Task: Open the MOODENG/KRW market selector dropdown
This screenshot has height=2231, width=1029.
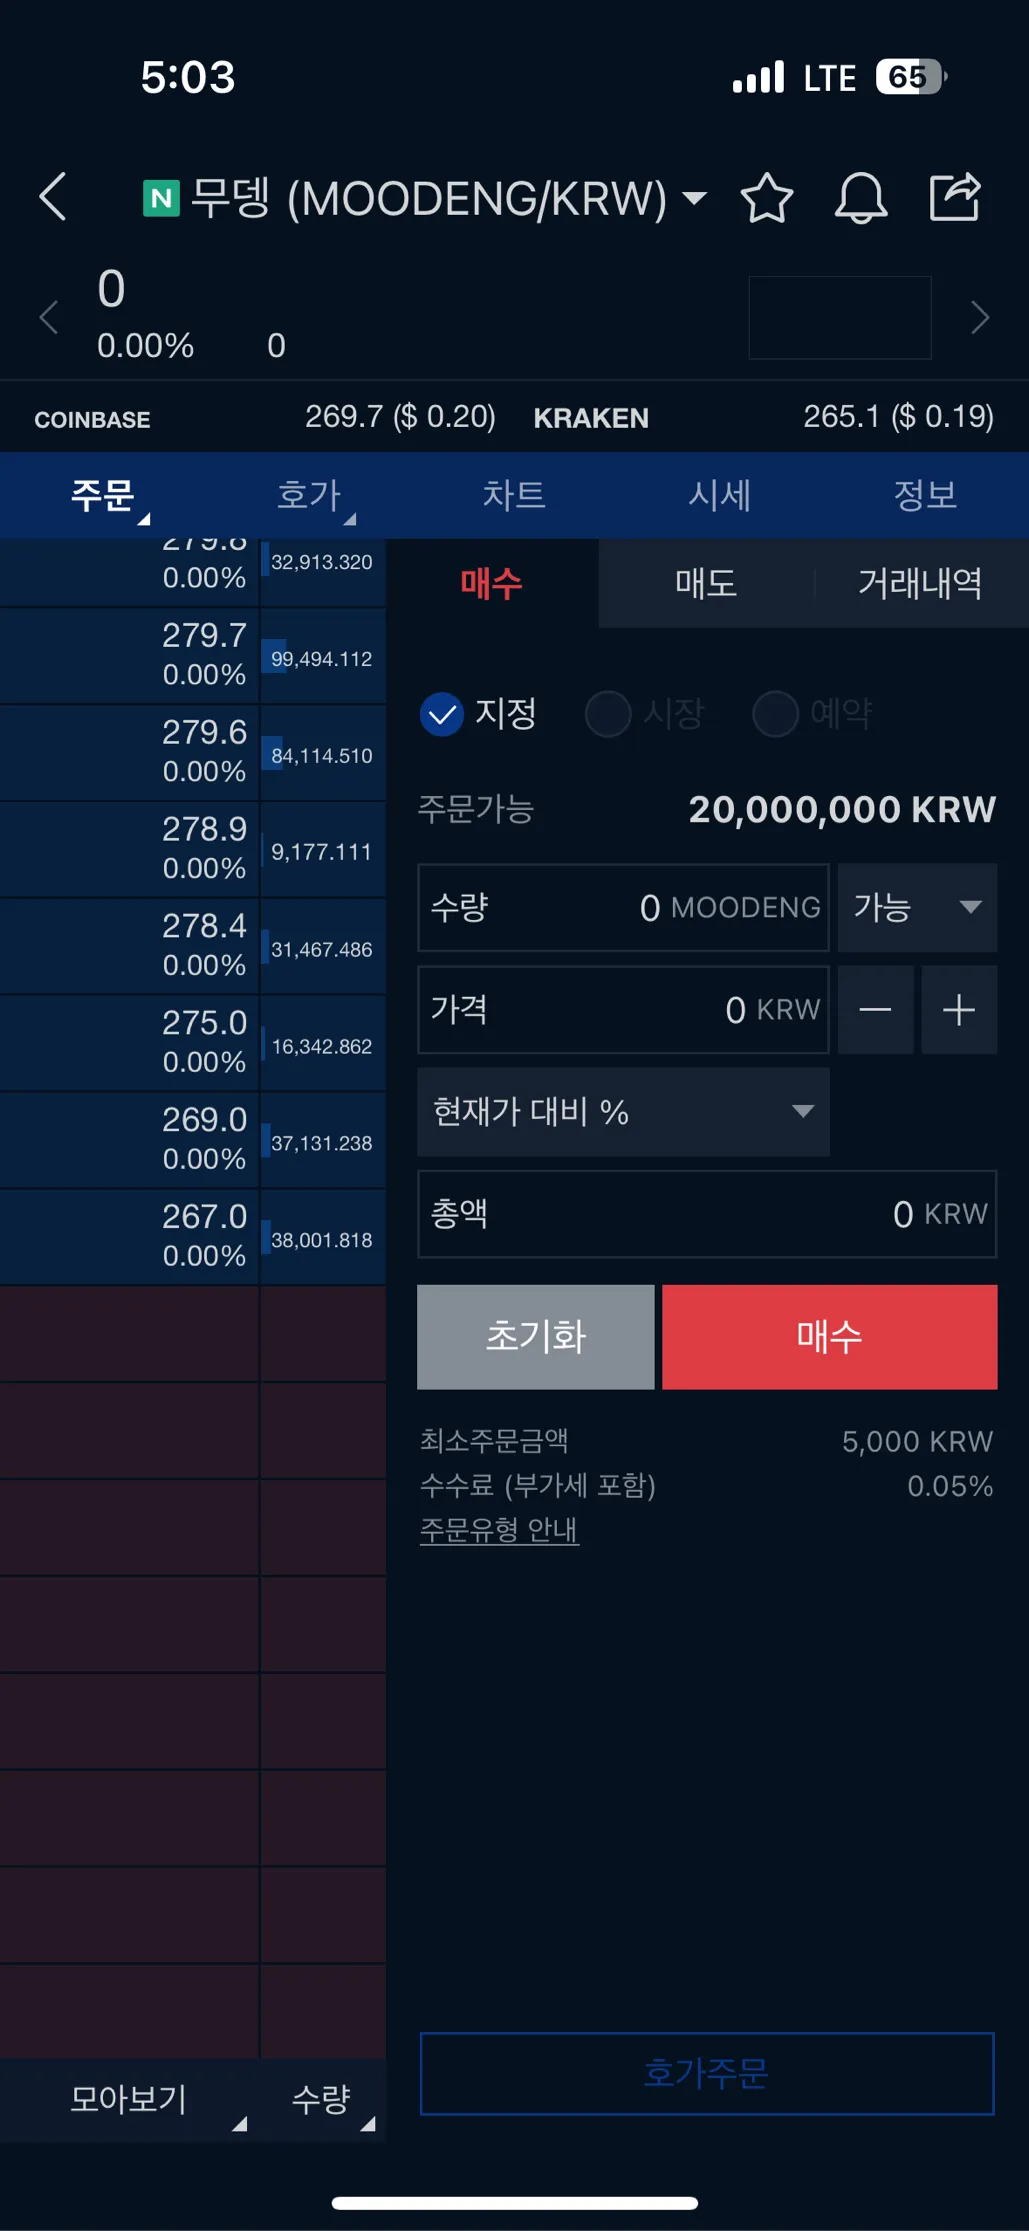Action: 693,198
